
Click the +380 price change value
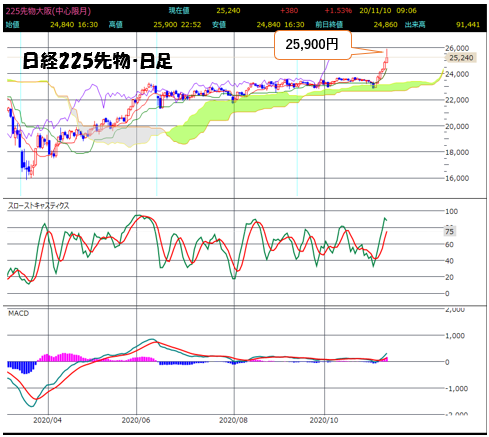tap(289, 11)
